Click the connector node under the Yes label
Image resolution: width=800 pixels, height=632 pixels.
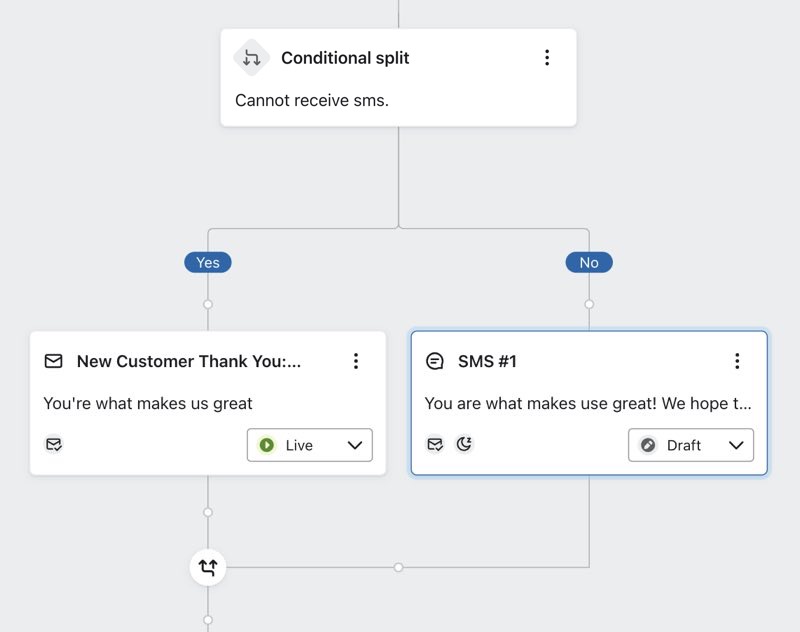click(x=208, y=304)
